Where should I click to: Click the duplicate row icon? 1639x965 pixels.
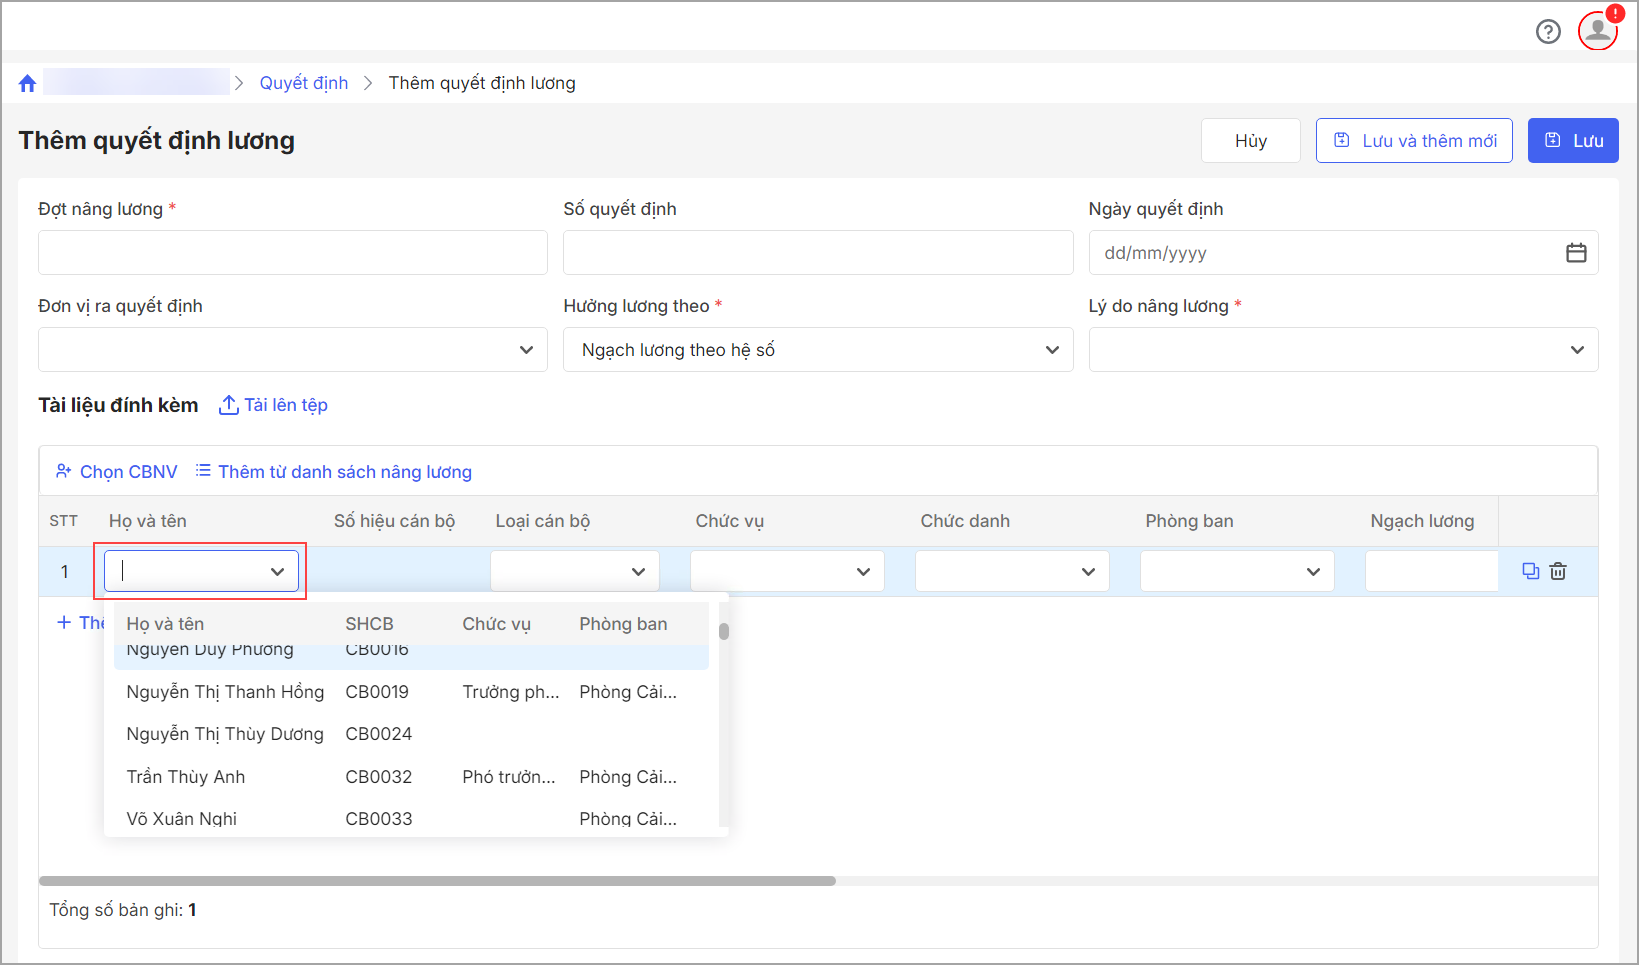[x=1530, y=571]
